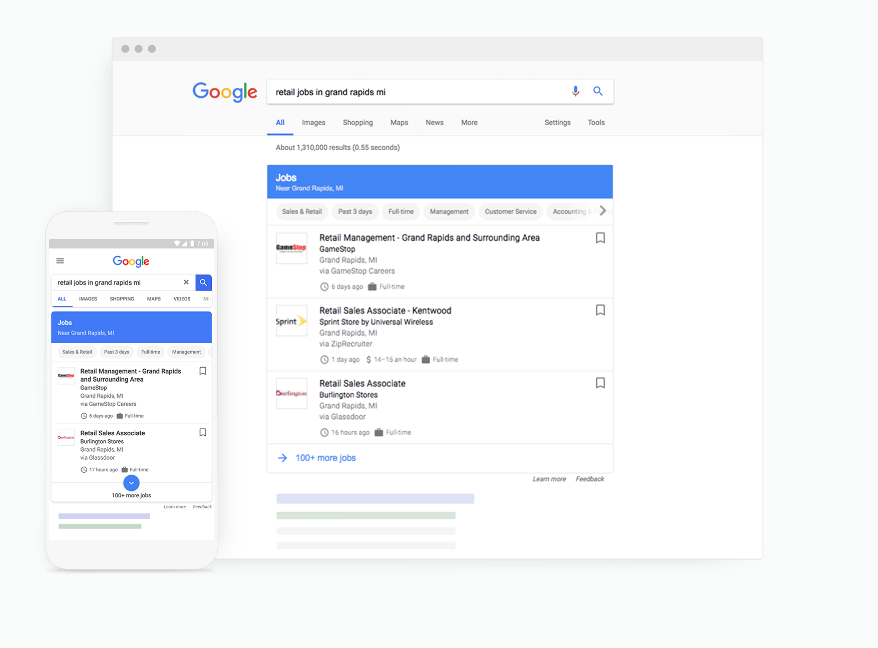Image resolution: width=878 pixels, height=648 pixels.
Task: Open the Google logo on the phone
Action: click(x=131, y=261)
